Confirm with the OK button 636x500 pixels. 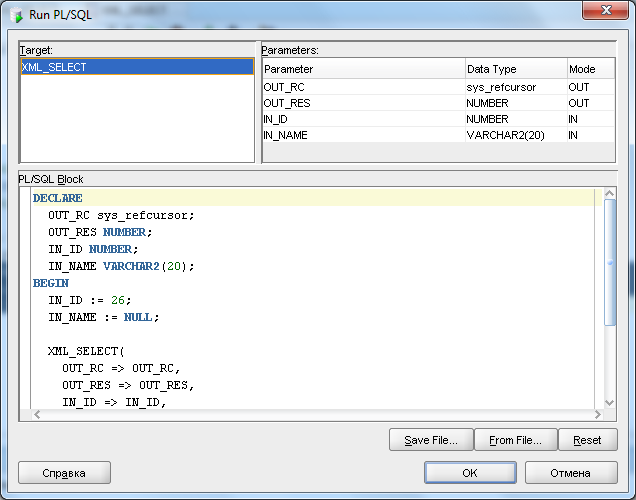470,473
